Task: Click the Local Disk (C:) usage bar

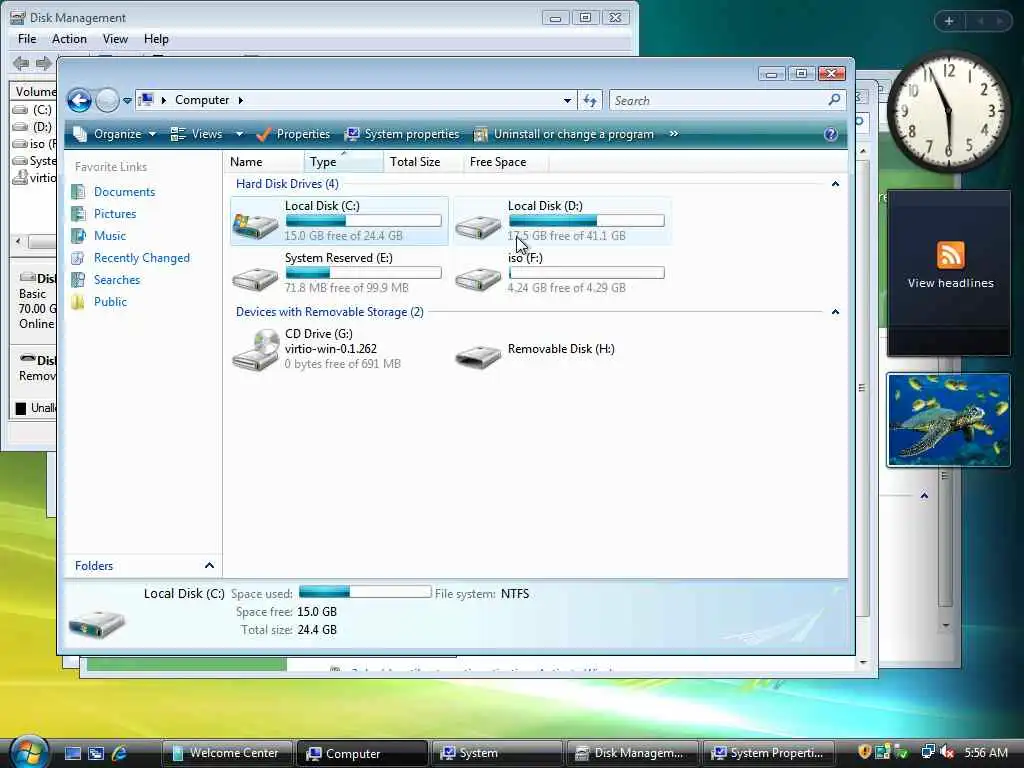Action: pos(364,221)
